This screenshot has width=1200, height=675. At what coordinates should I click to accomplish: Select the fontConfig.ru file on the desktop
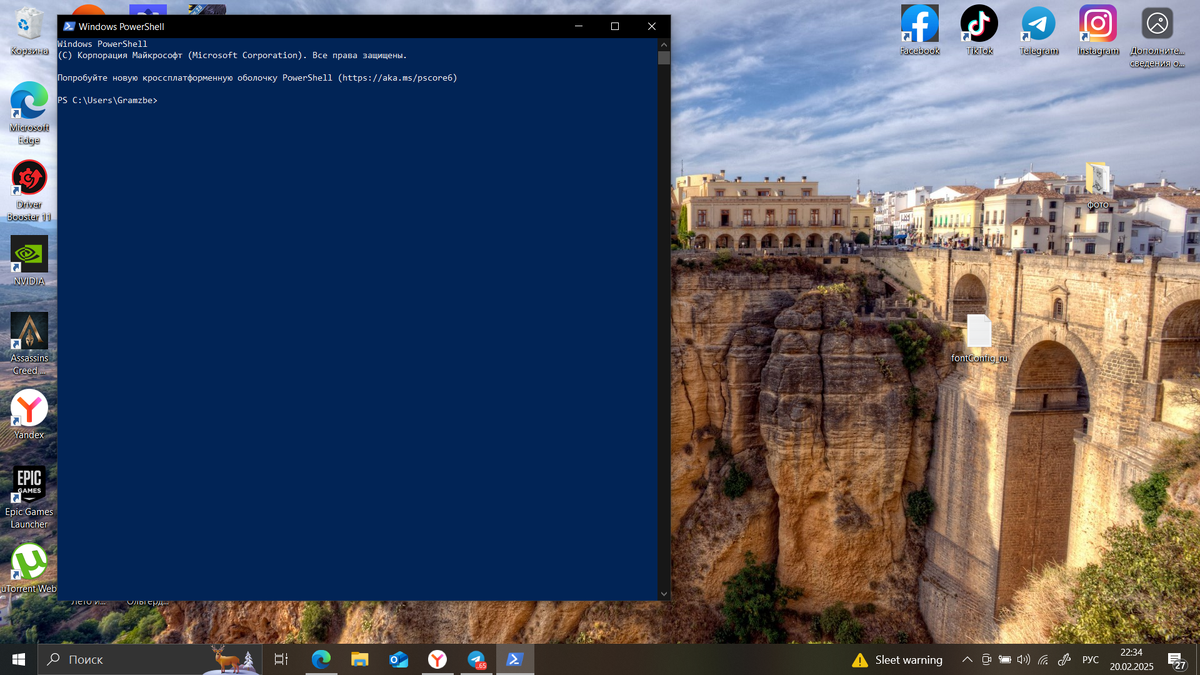[979, 339]
